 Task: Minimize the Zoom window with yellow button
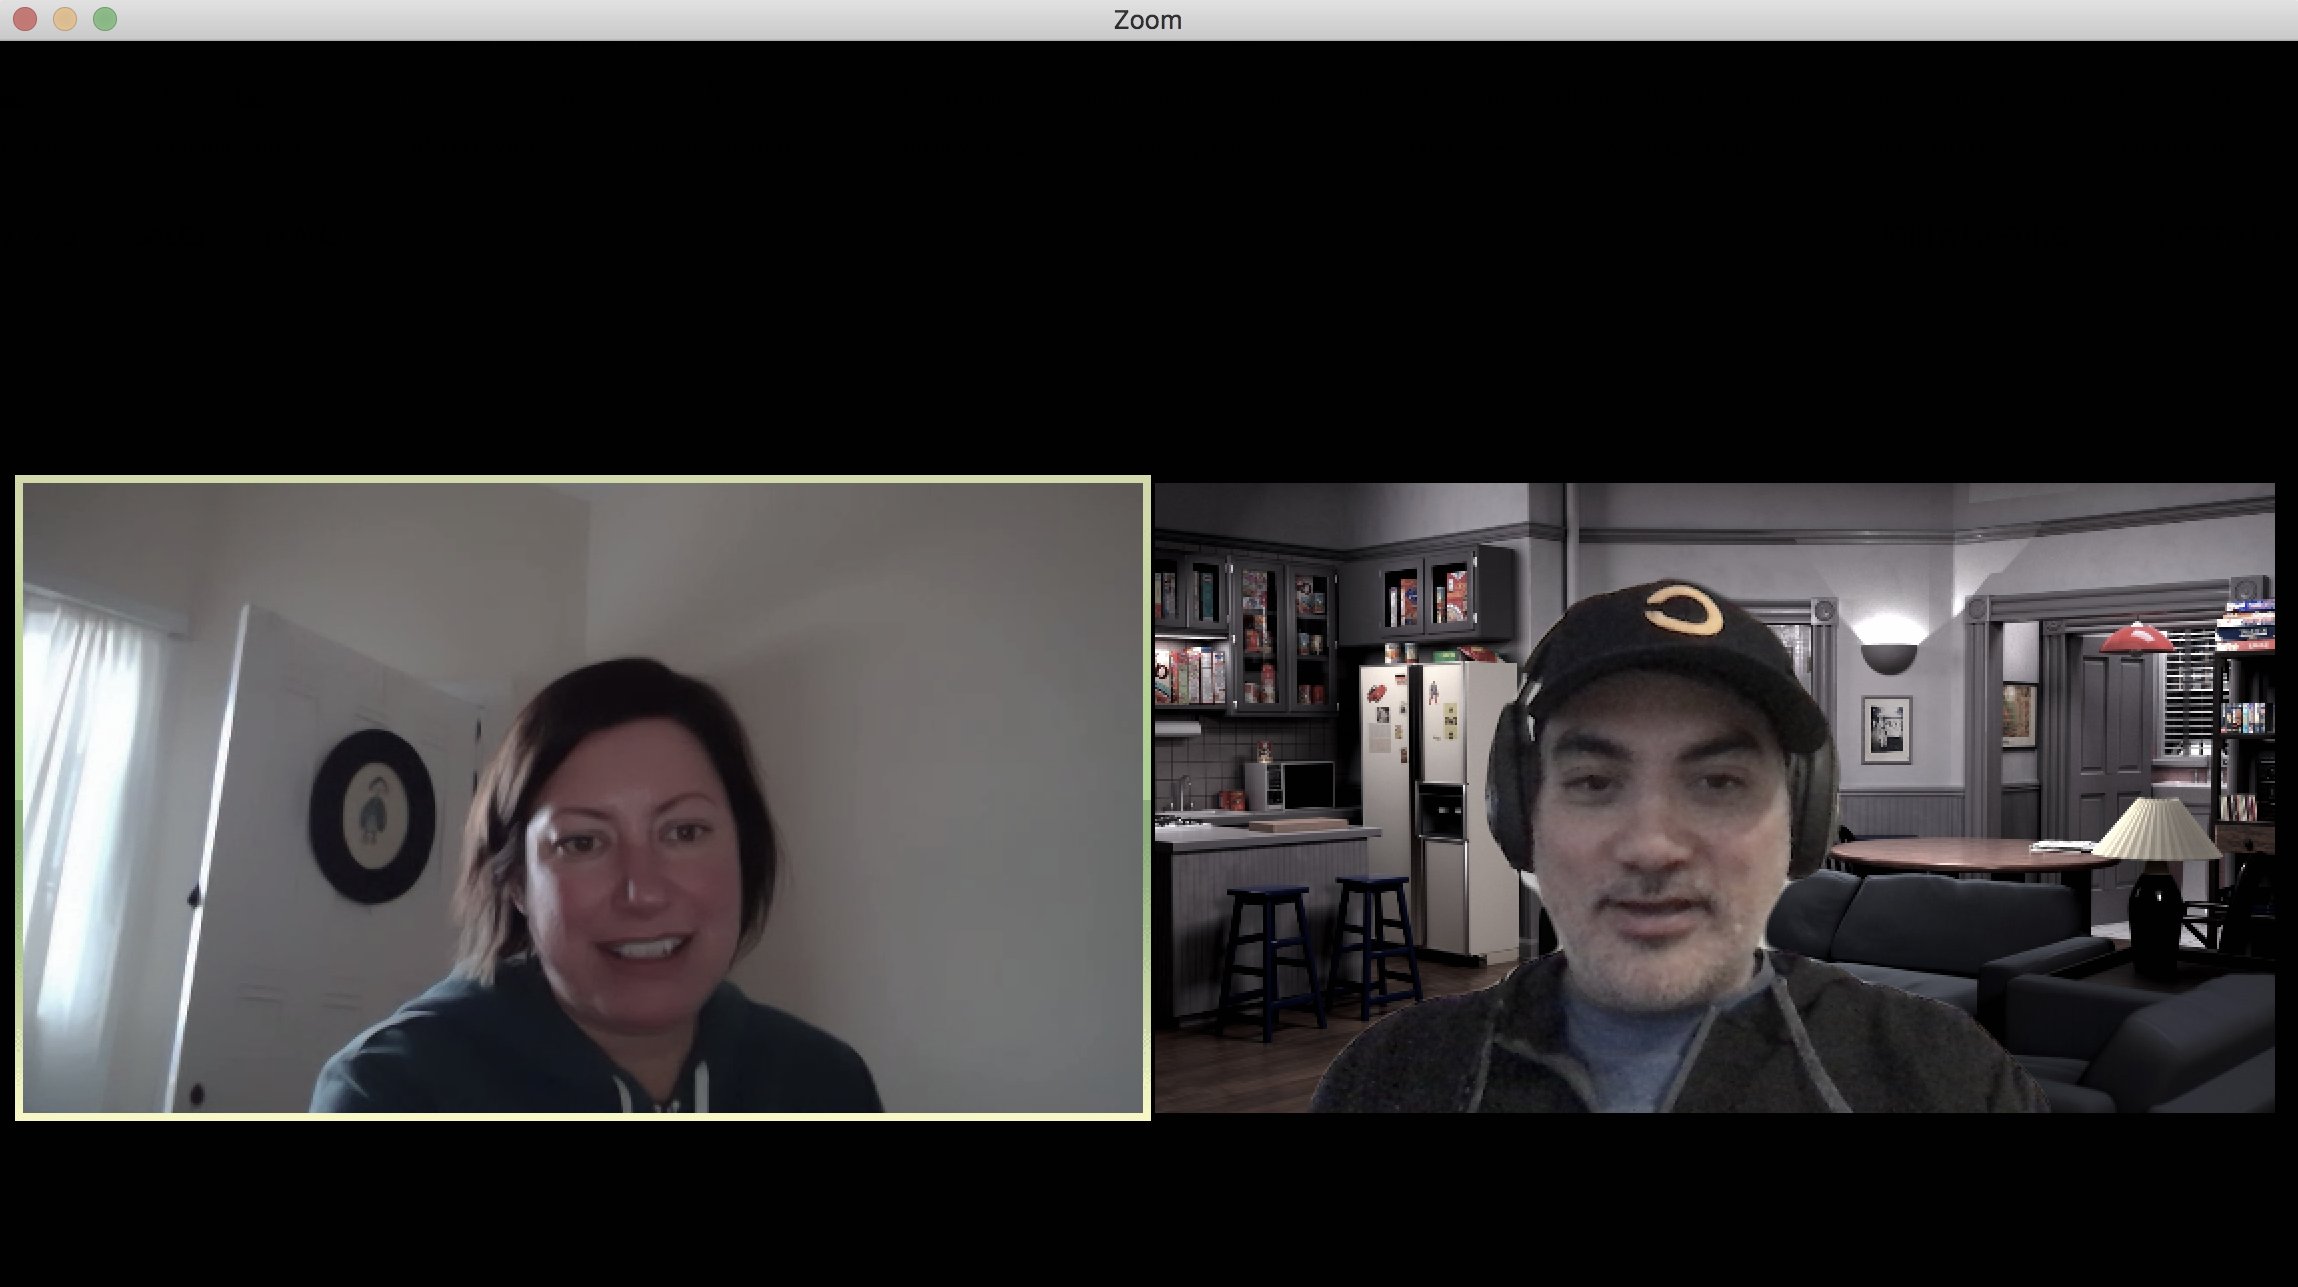[65, 19]
